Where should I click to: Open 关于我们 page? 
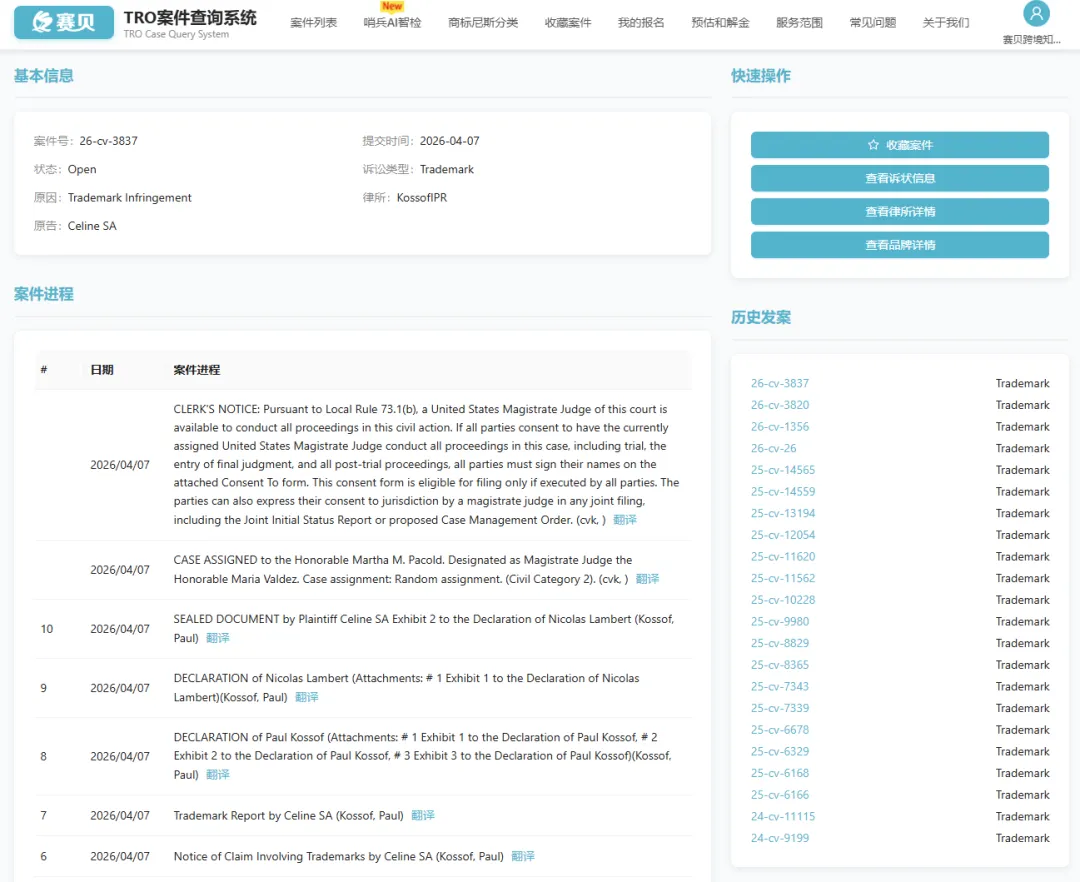coord(946,23)
